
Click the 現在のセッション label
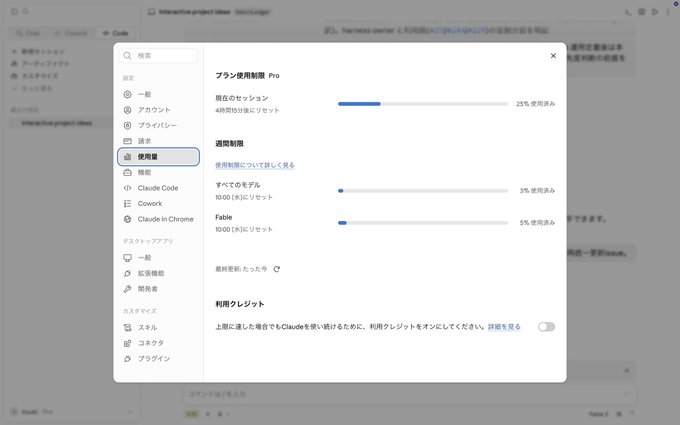pos(242,98)
